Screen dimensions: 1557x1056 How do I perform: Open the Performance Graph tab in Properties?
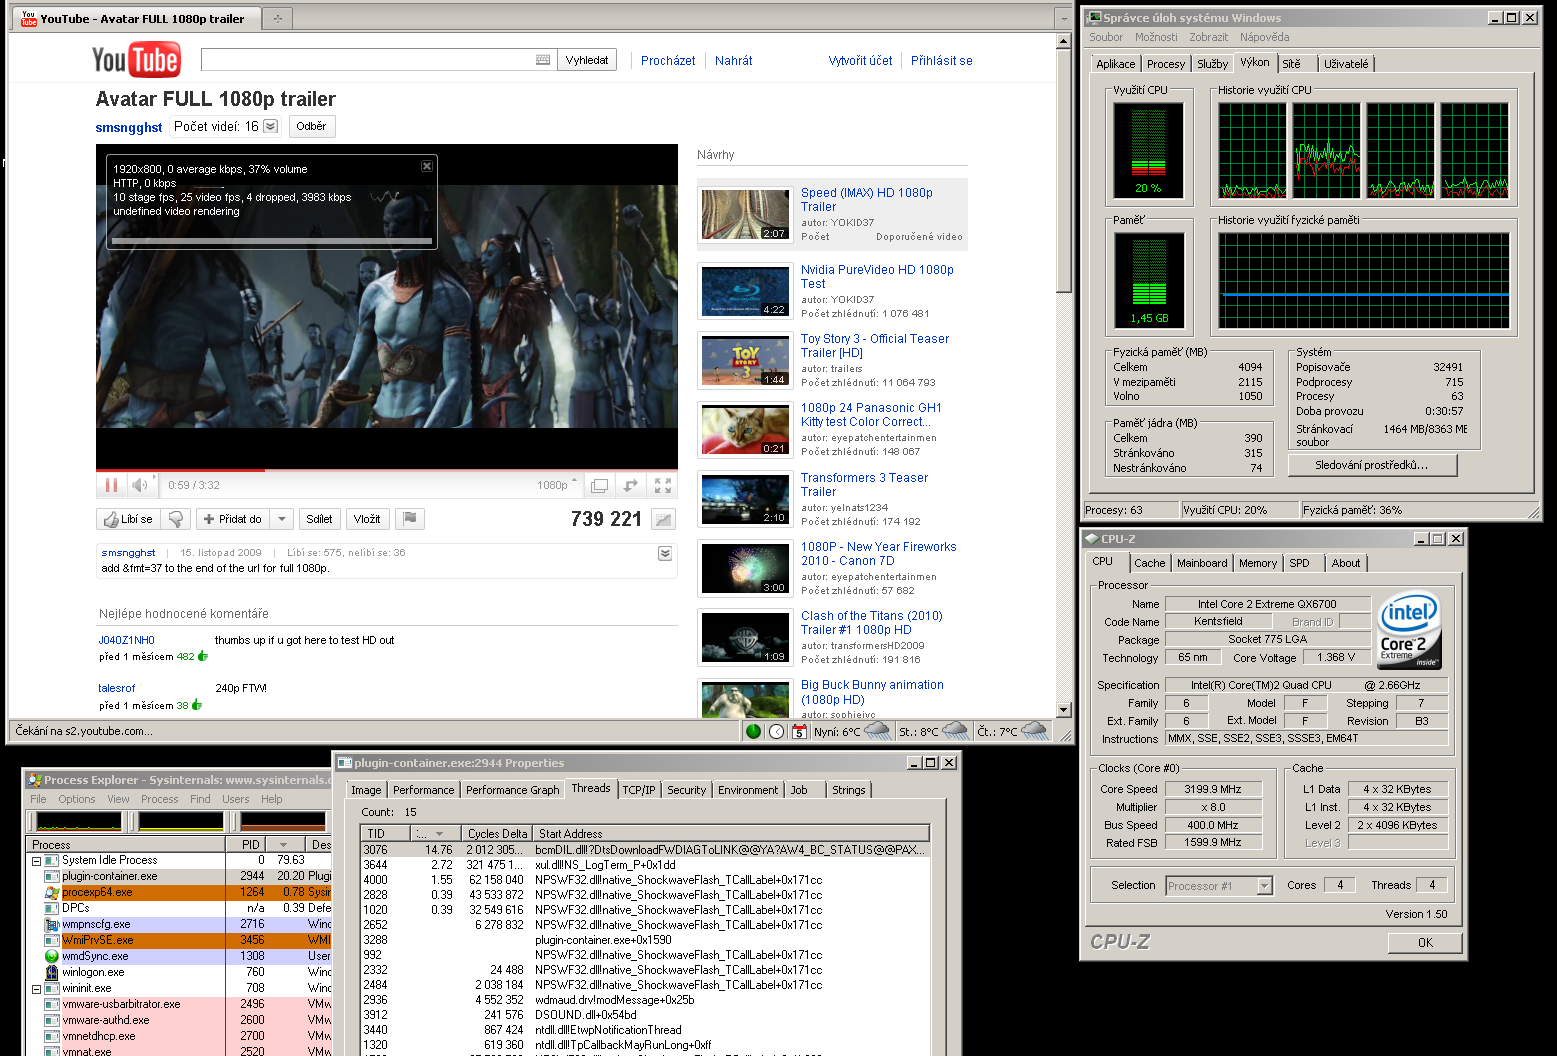(513, 790)
